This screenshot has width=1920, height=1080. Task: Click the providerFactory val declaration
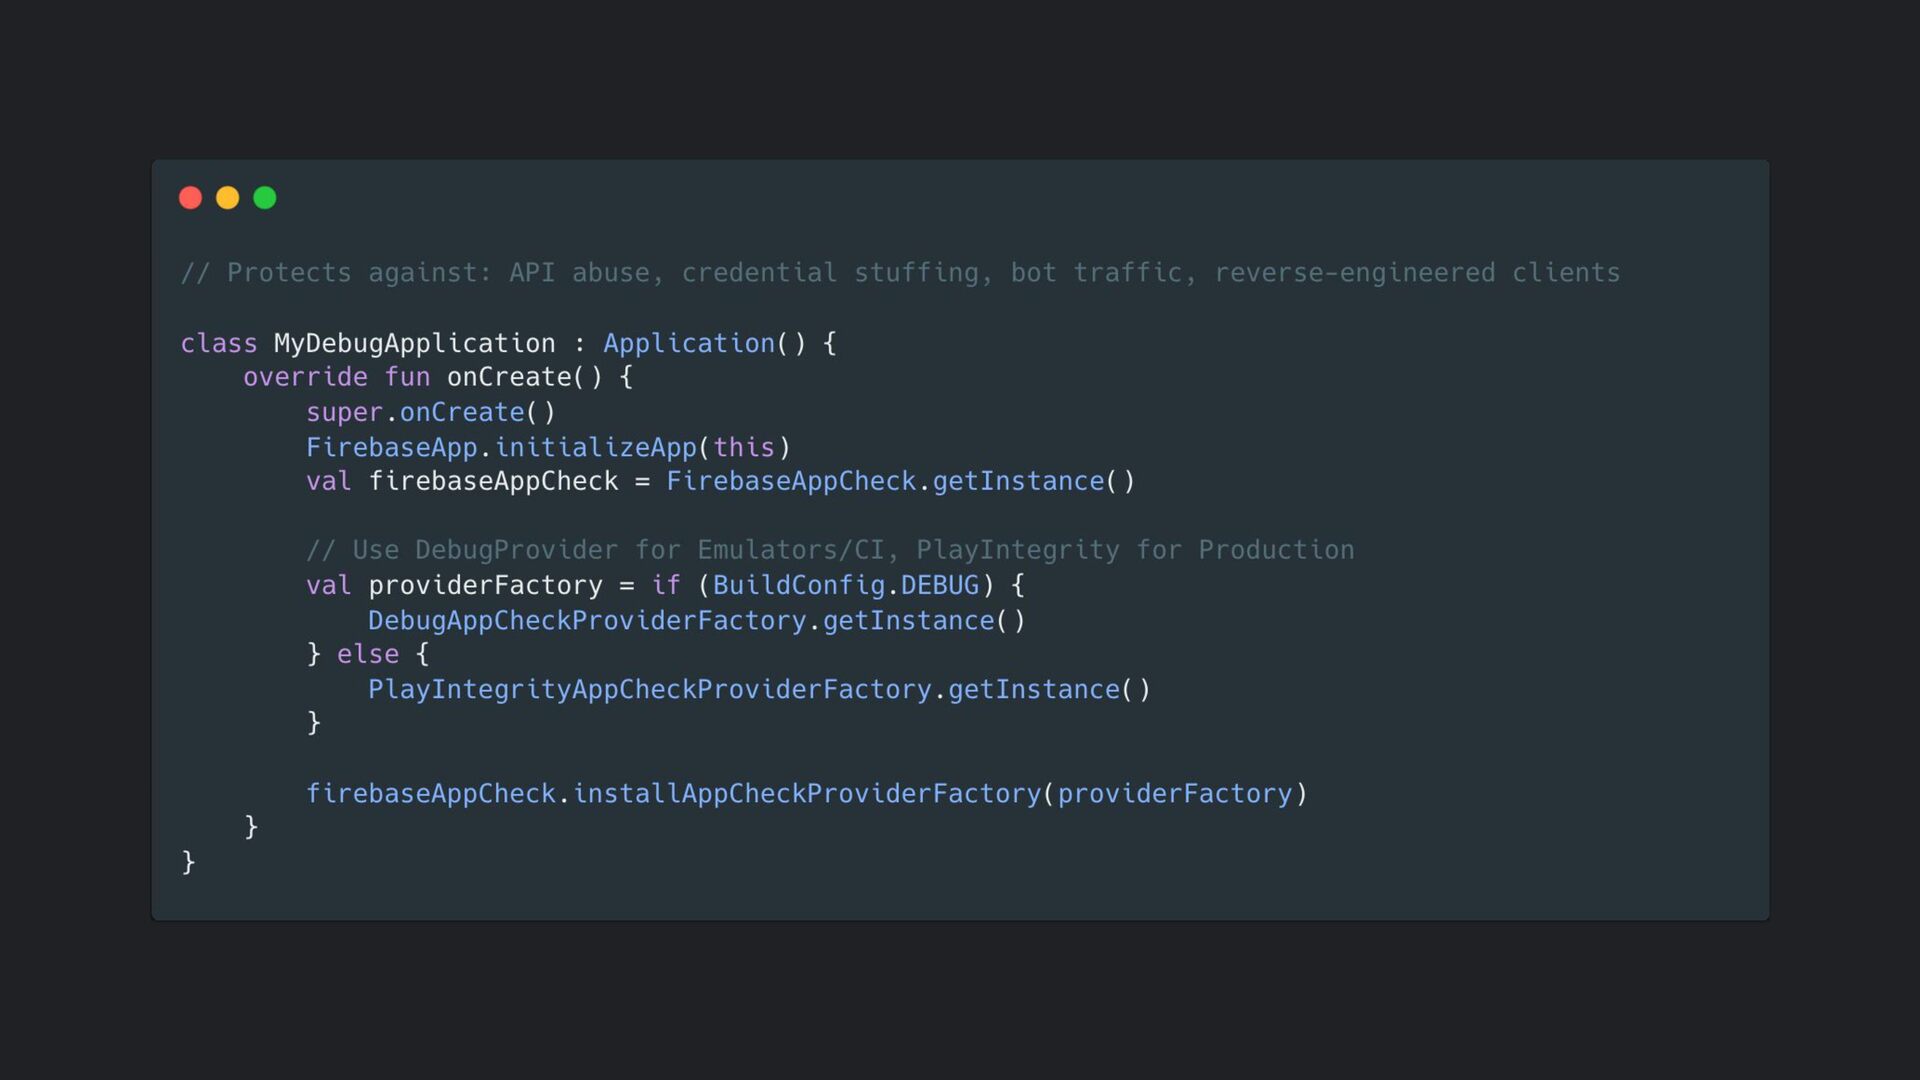485,585
